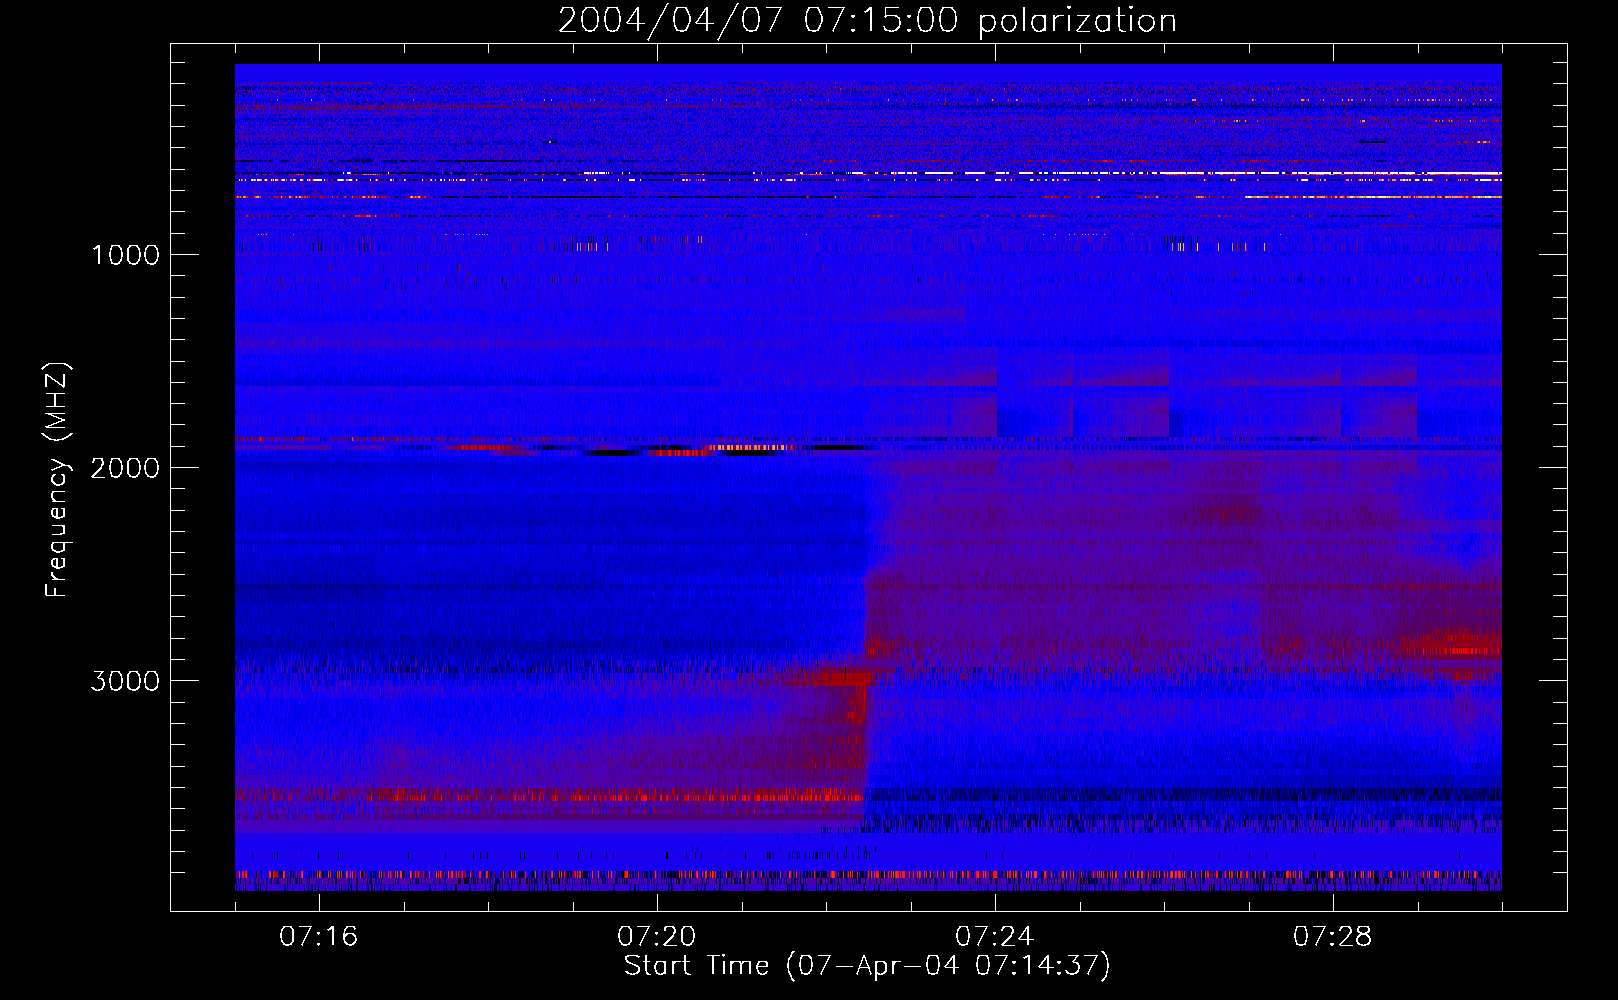Click the 07:24 time tick label
The image size is (1618, 1000).
995,937
